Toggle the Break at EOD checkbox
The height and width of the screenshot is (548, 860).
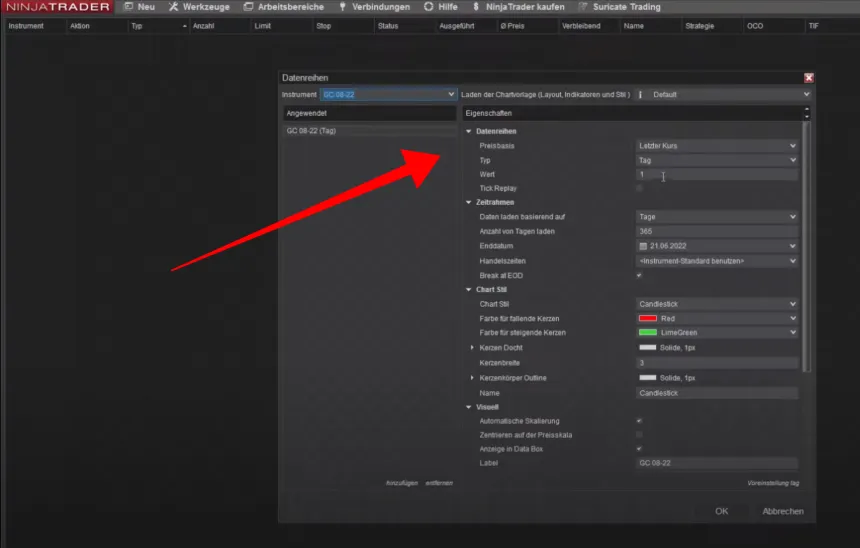(x=640, y=275)
